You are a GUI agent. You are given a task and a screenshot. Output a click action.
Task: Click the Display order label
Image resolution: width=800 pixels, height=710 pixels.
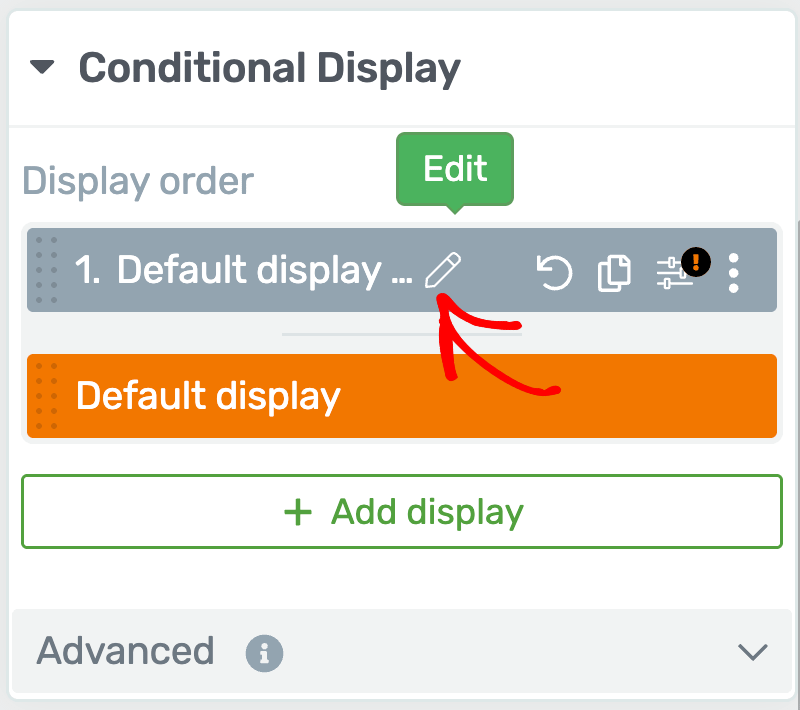coord(138,181)
